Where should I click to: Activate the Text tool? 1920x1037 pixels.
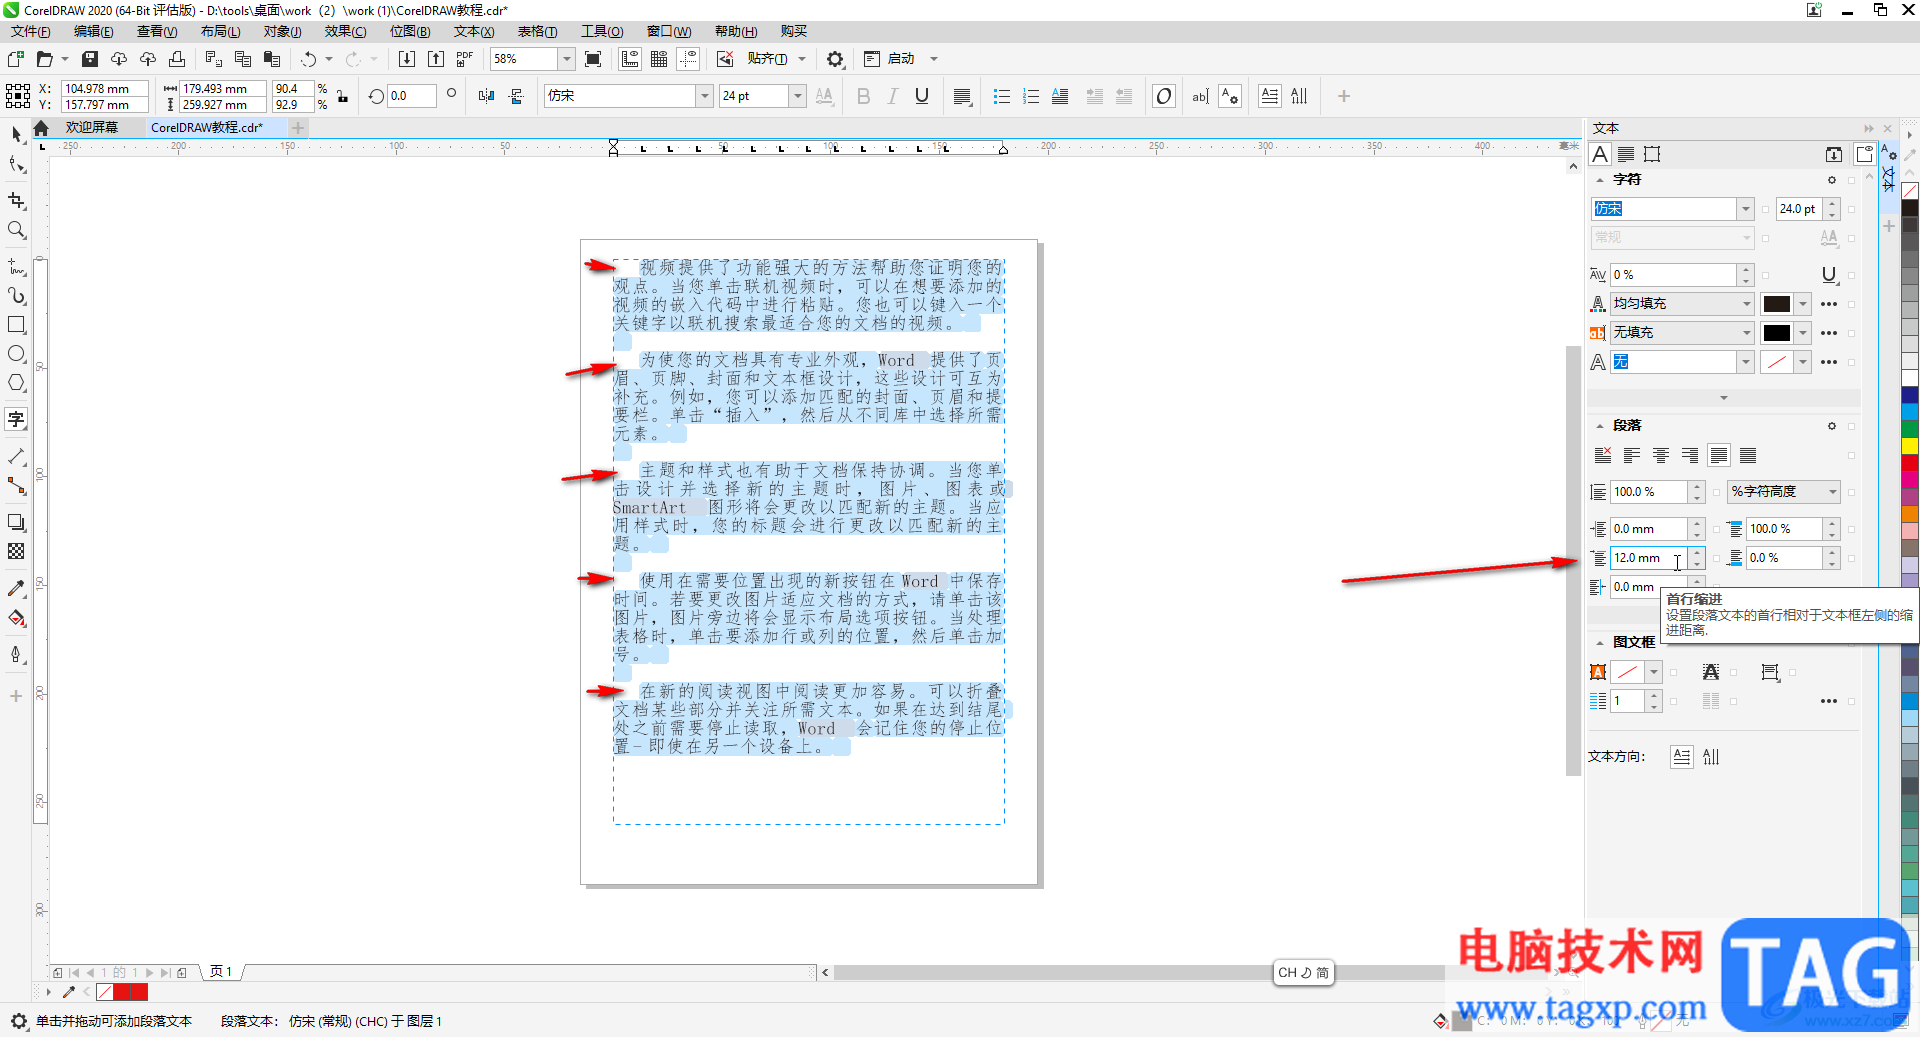[16, 419]
